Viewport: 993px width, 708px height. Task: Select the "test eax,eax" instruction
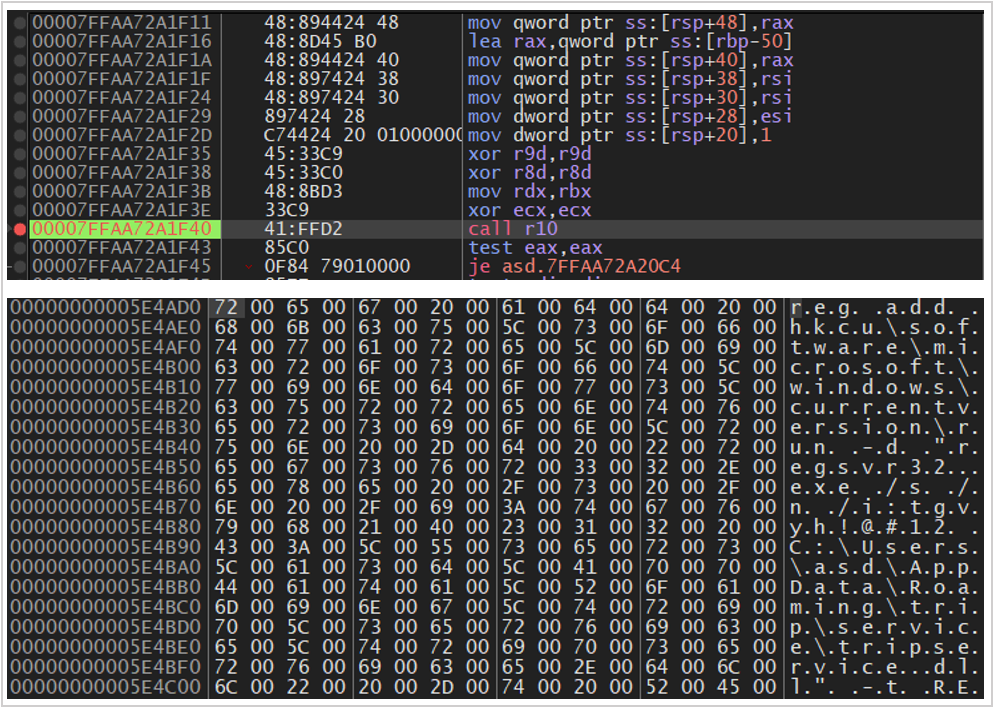(518, 248)
